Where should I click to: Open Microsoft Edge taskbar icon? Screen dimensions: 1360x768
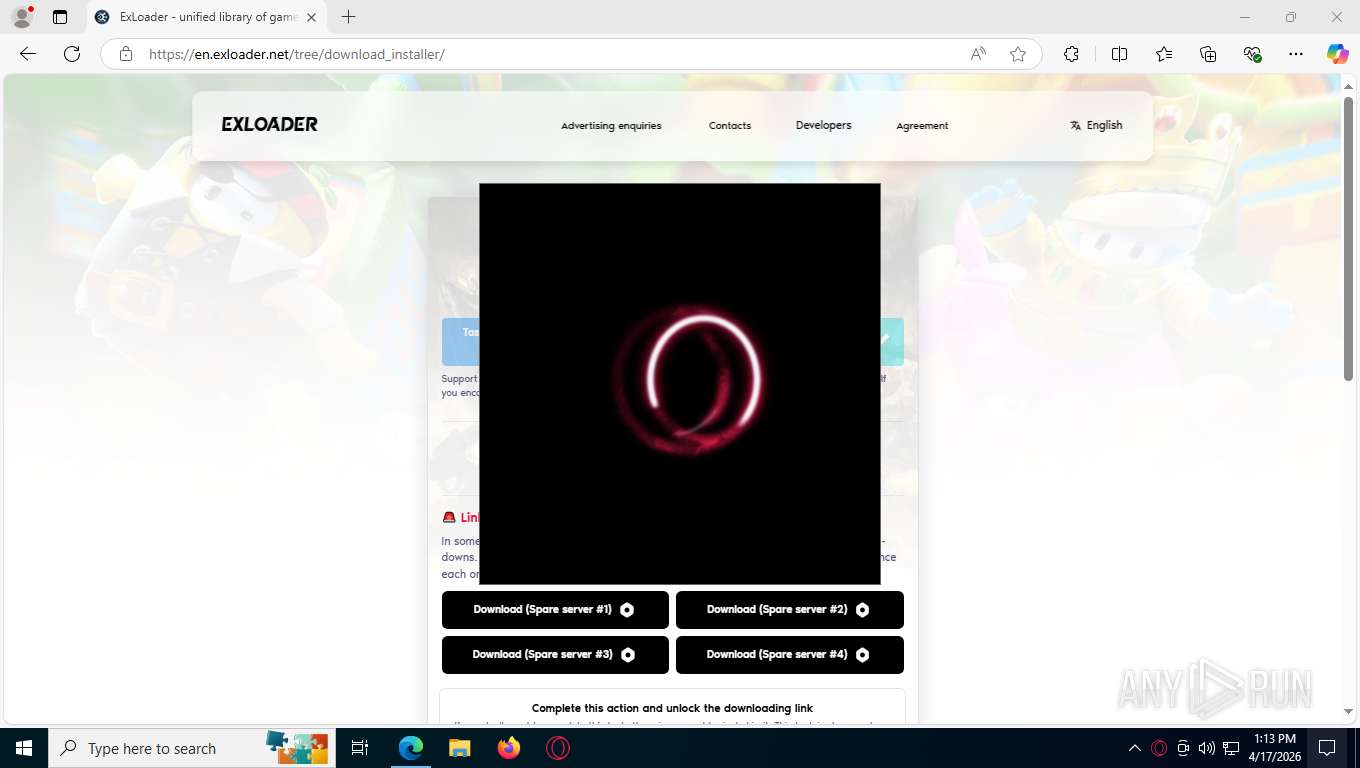(x=410, y=748)
